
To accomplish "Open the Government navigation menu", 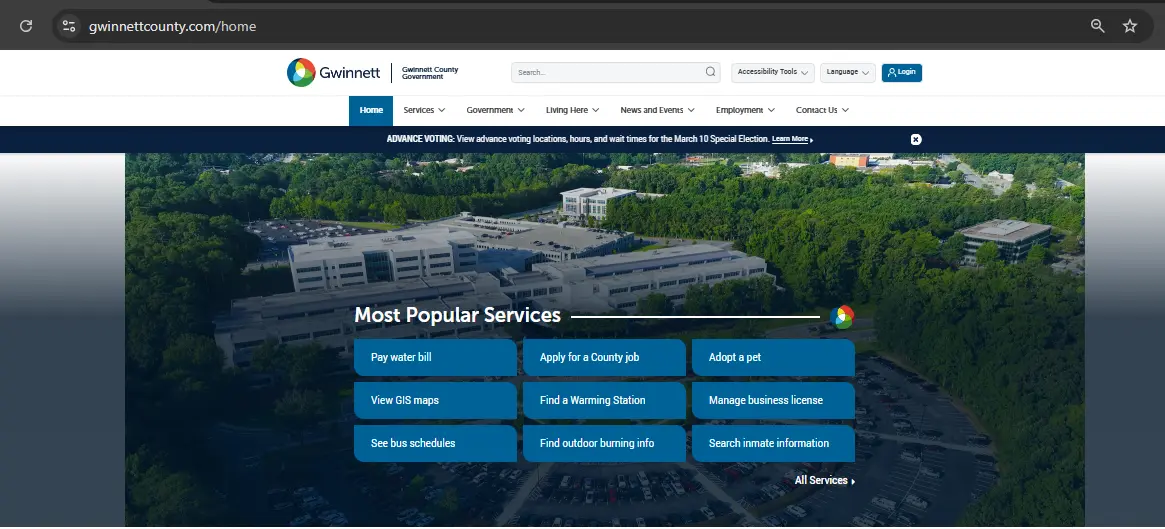I will 495,110.
